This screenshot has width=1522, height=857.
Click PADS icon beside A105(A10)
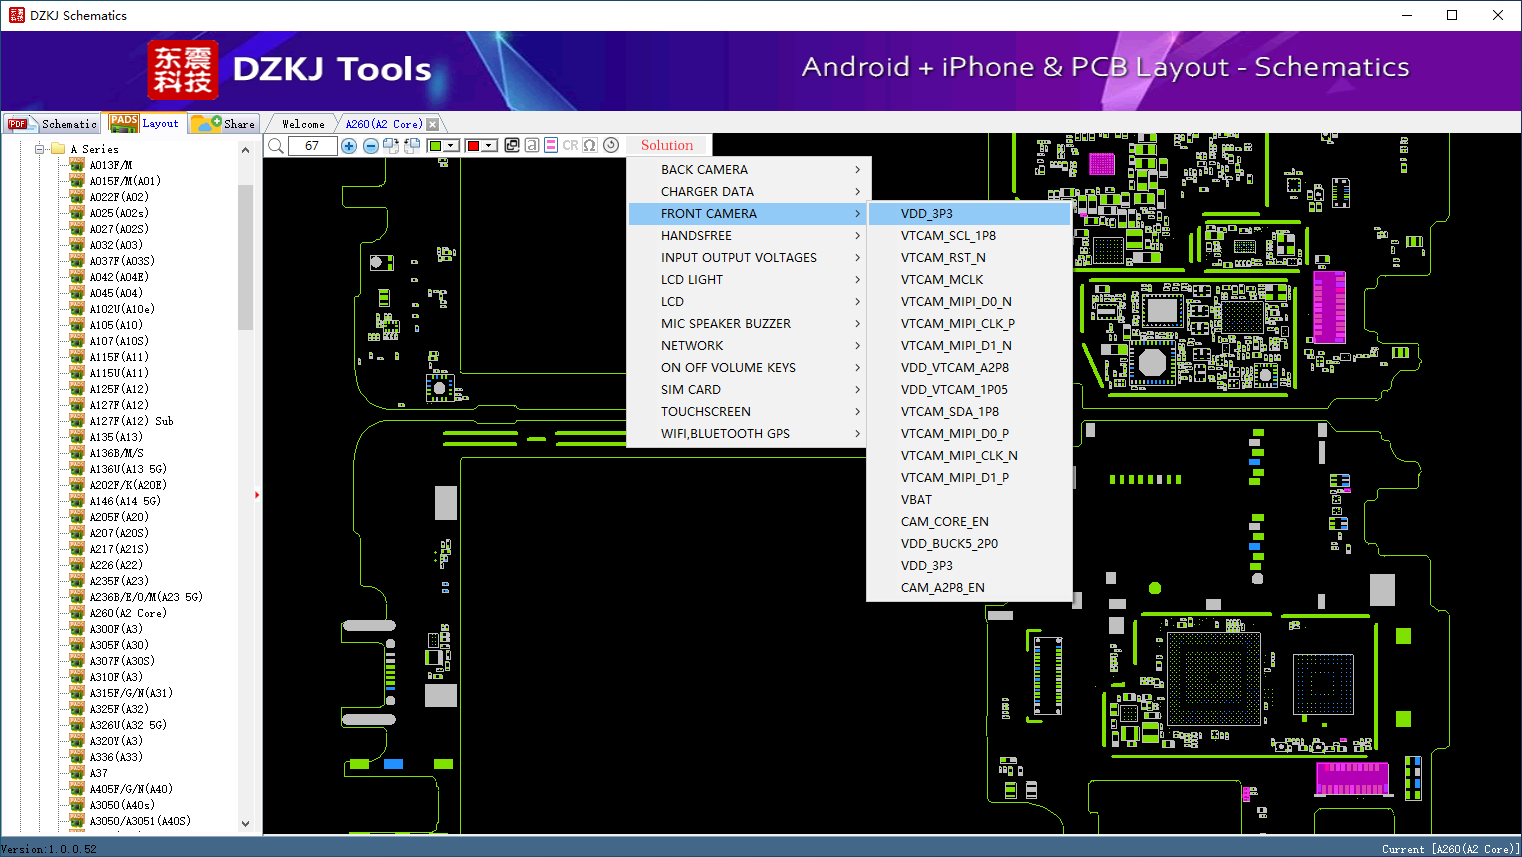[77, 325]
